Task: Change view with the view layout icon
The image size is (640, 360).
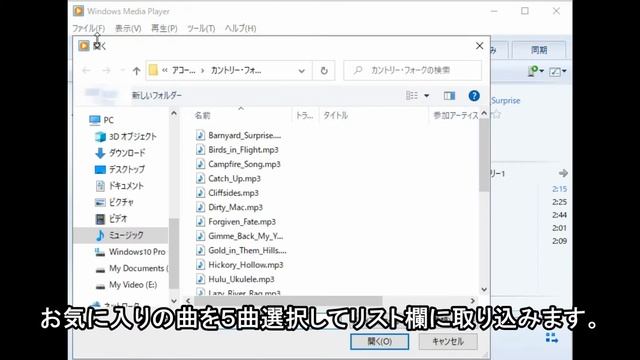Action: point(412,96)
